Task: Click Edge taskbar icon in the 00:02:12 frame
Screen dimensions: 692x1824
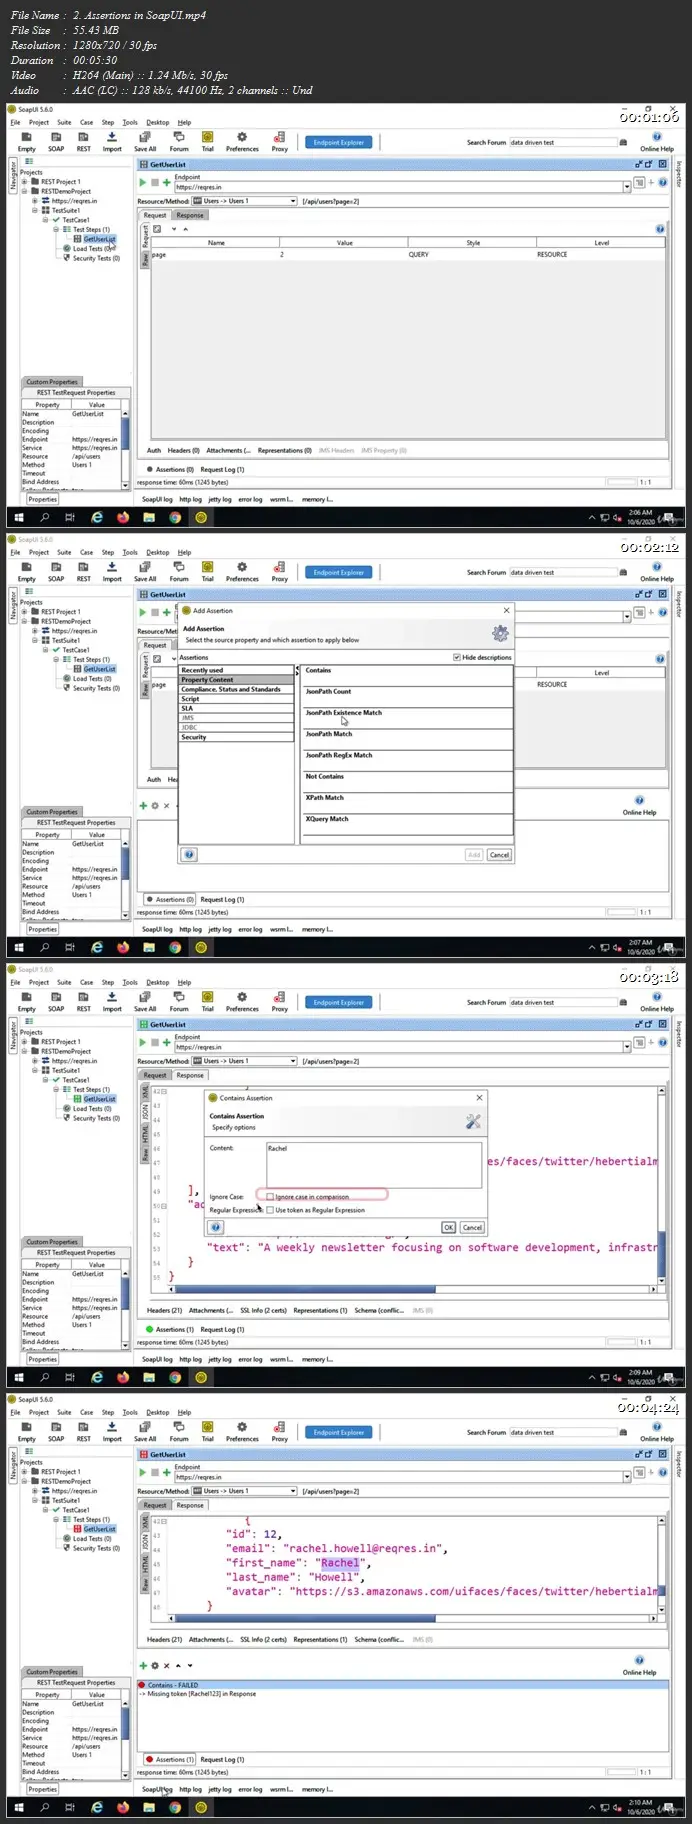Action: [97, 947]
